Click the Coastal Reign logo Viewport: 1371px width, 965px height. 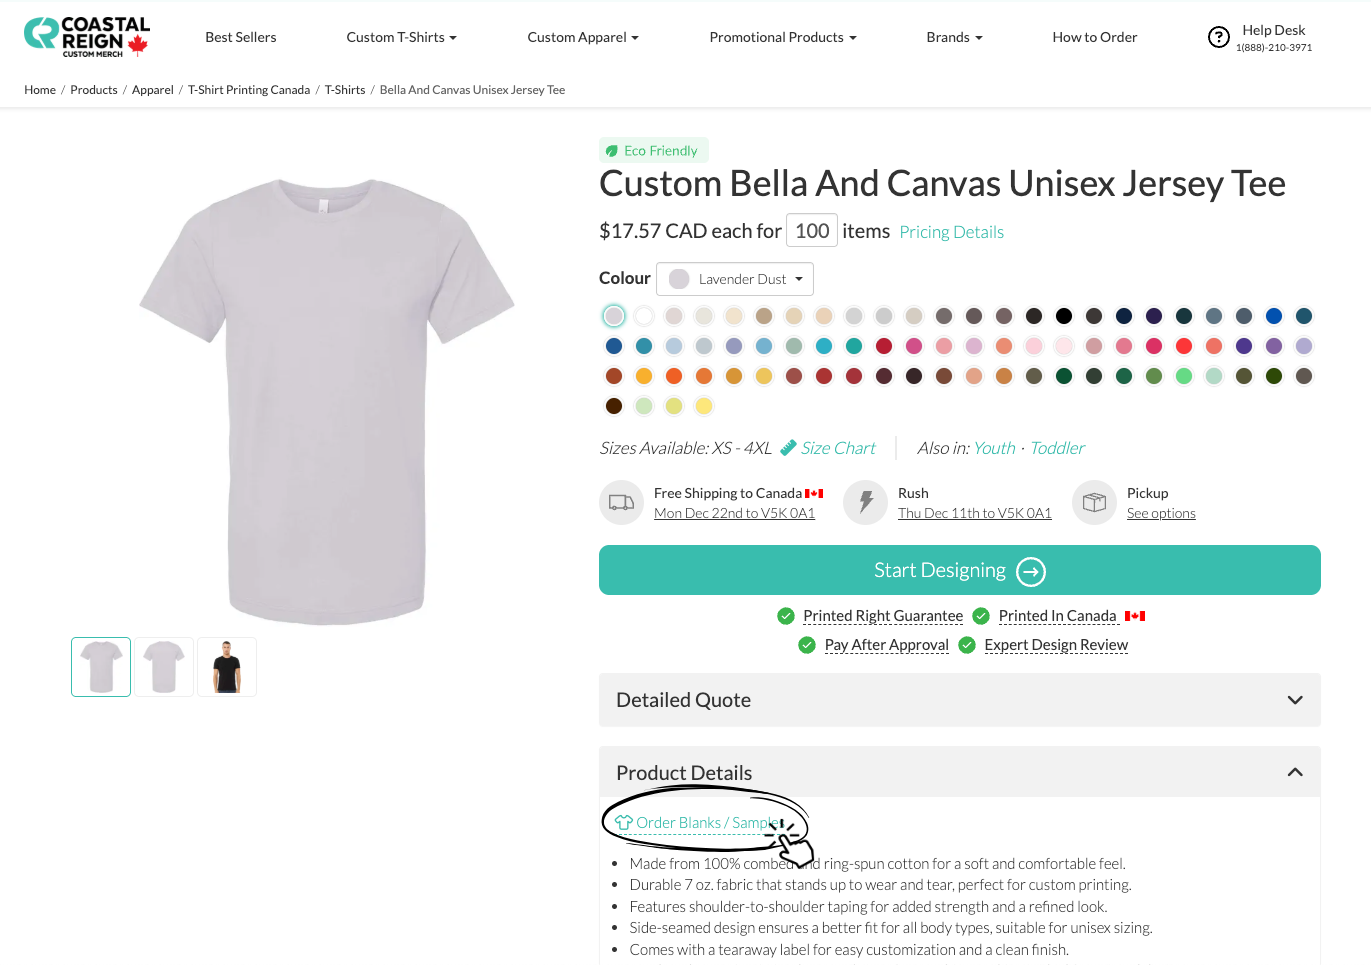point(86,37)
